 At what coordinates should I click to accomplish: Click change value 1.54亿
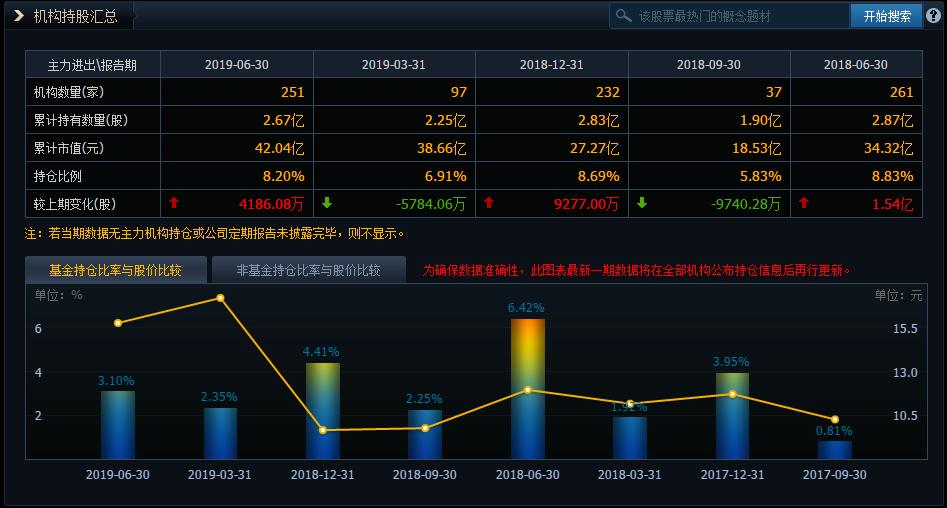coord(893,204)
